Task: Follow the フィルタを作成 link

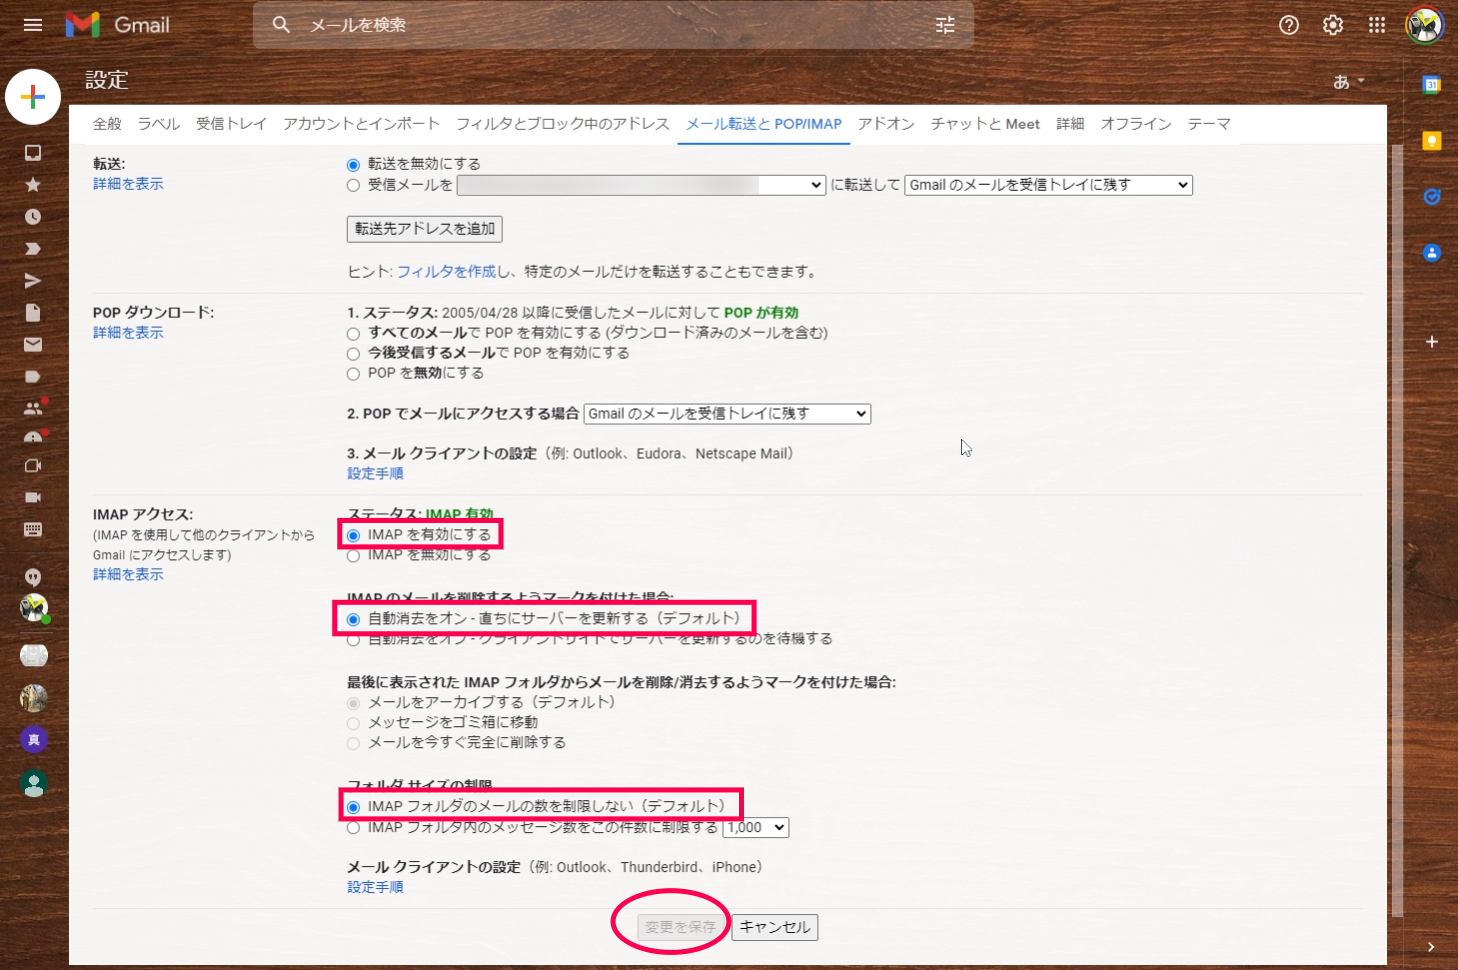Action: pos(446,272)
